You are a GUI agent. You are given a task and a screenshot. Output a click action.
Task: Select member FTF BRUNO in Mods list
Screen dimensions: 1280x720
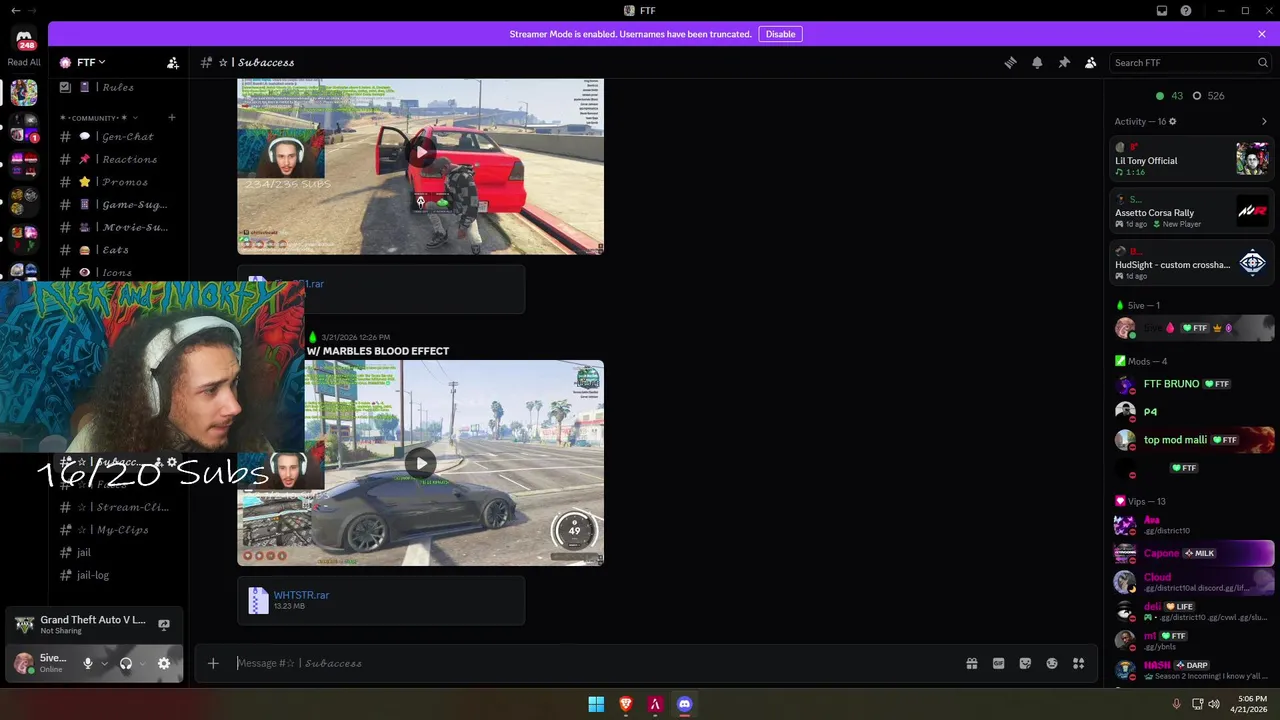(x=1191, y=384)
